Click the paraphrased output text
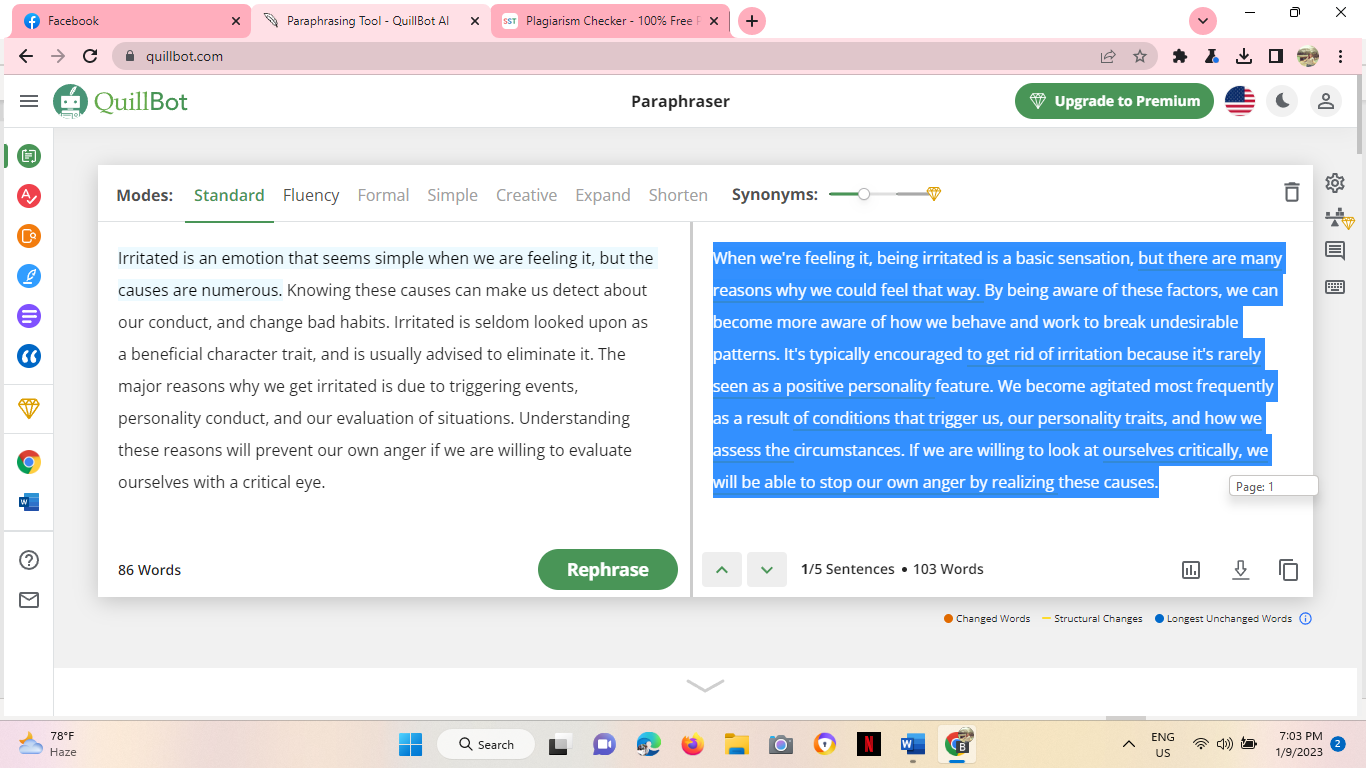The image size is (1366, 768). (997, 370)
